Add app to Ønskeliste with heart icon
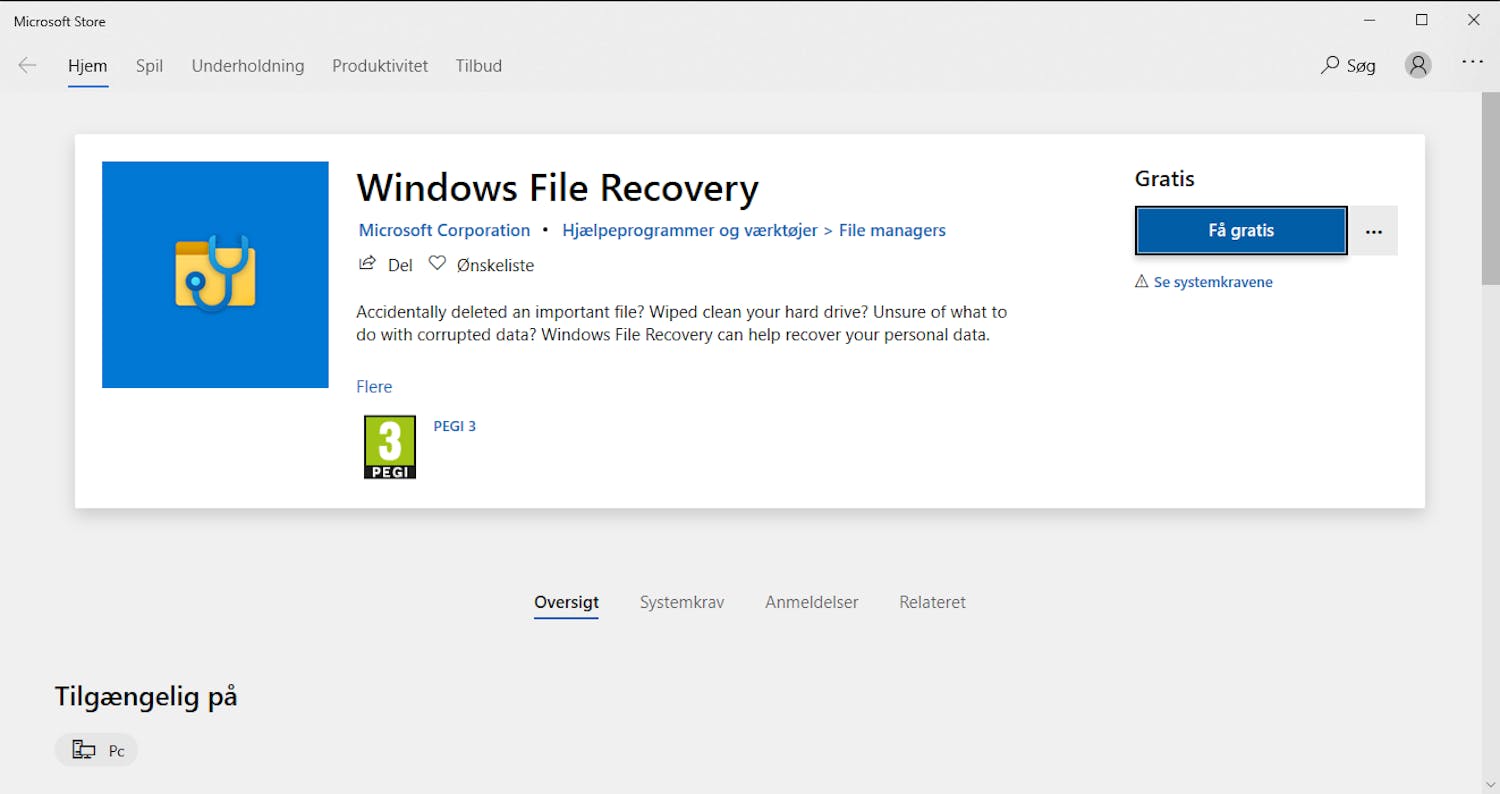The width and height of the screenshot is (1500, 794). point(437,263)
